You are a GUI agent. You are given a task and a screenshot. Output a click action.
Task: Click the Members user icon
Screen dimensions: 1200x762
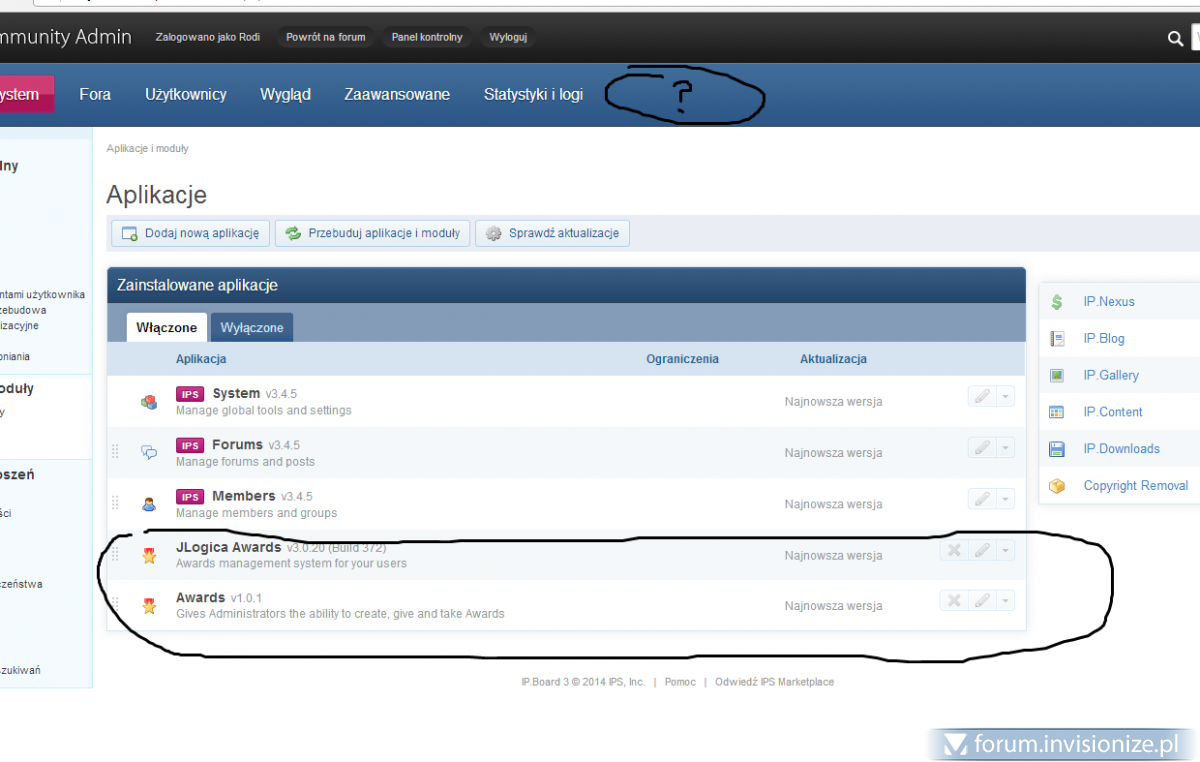149,504
